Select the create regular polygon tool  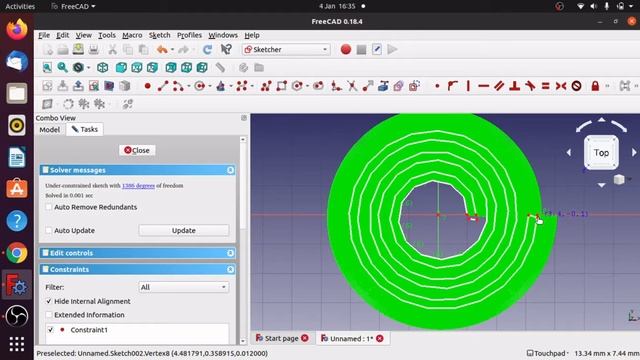tap(298, 86)
